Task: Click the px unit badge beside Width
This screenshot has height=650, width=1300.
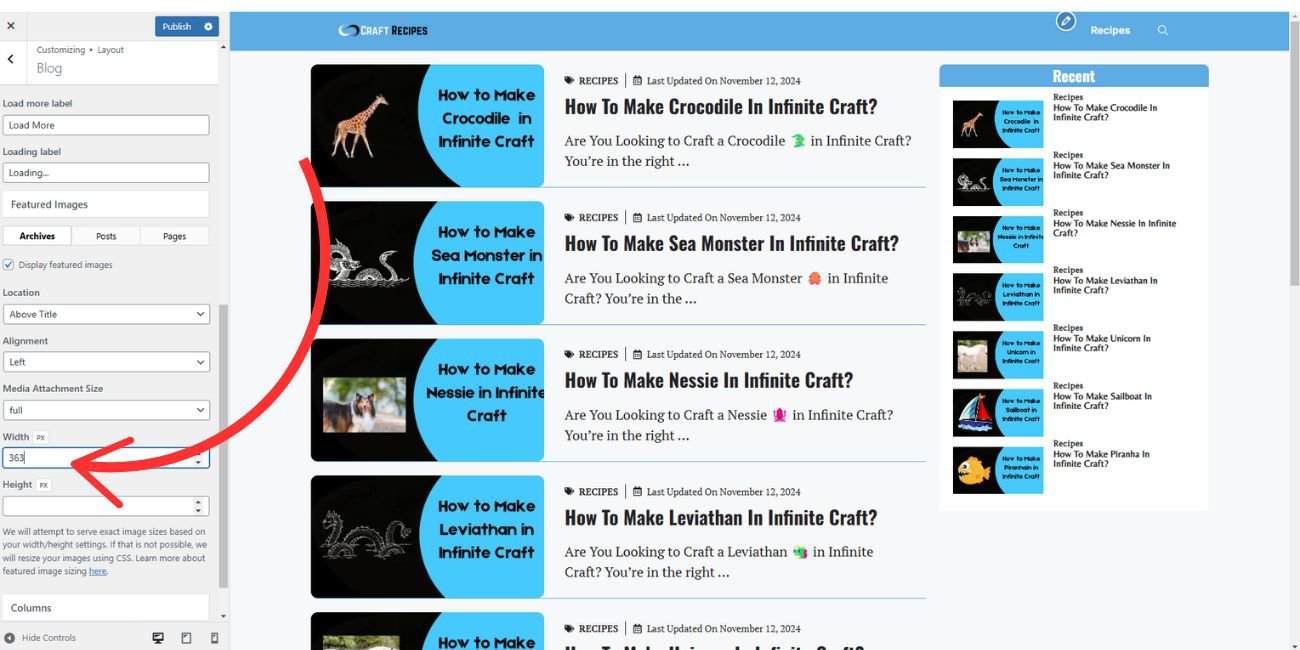Action: coord(41,437)
